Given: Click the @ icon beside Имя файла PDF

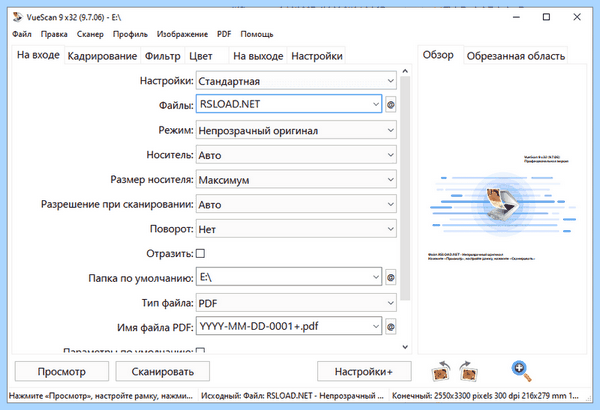Looking at the screenshot, I should [390, 327].
